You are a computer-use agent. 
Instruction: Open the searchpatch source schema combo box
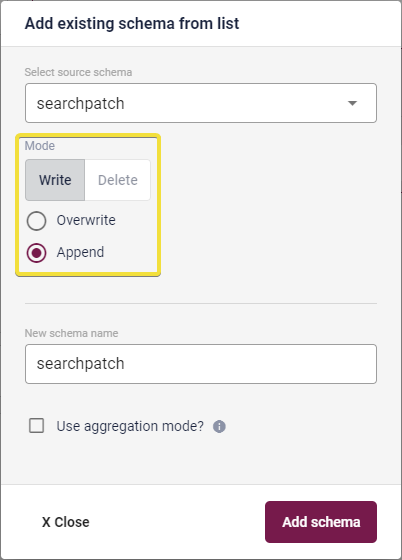pos(201,103)
